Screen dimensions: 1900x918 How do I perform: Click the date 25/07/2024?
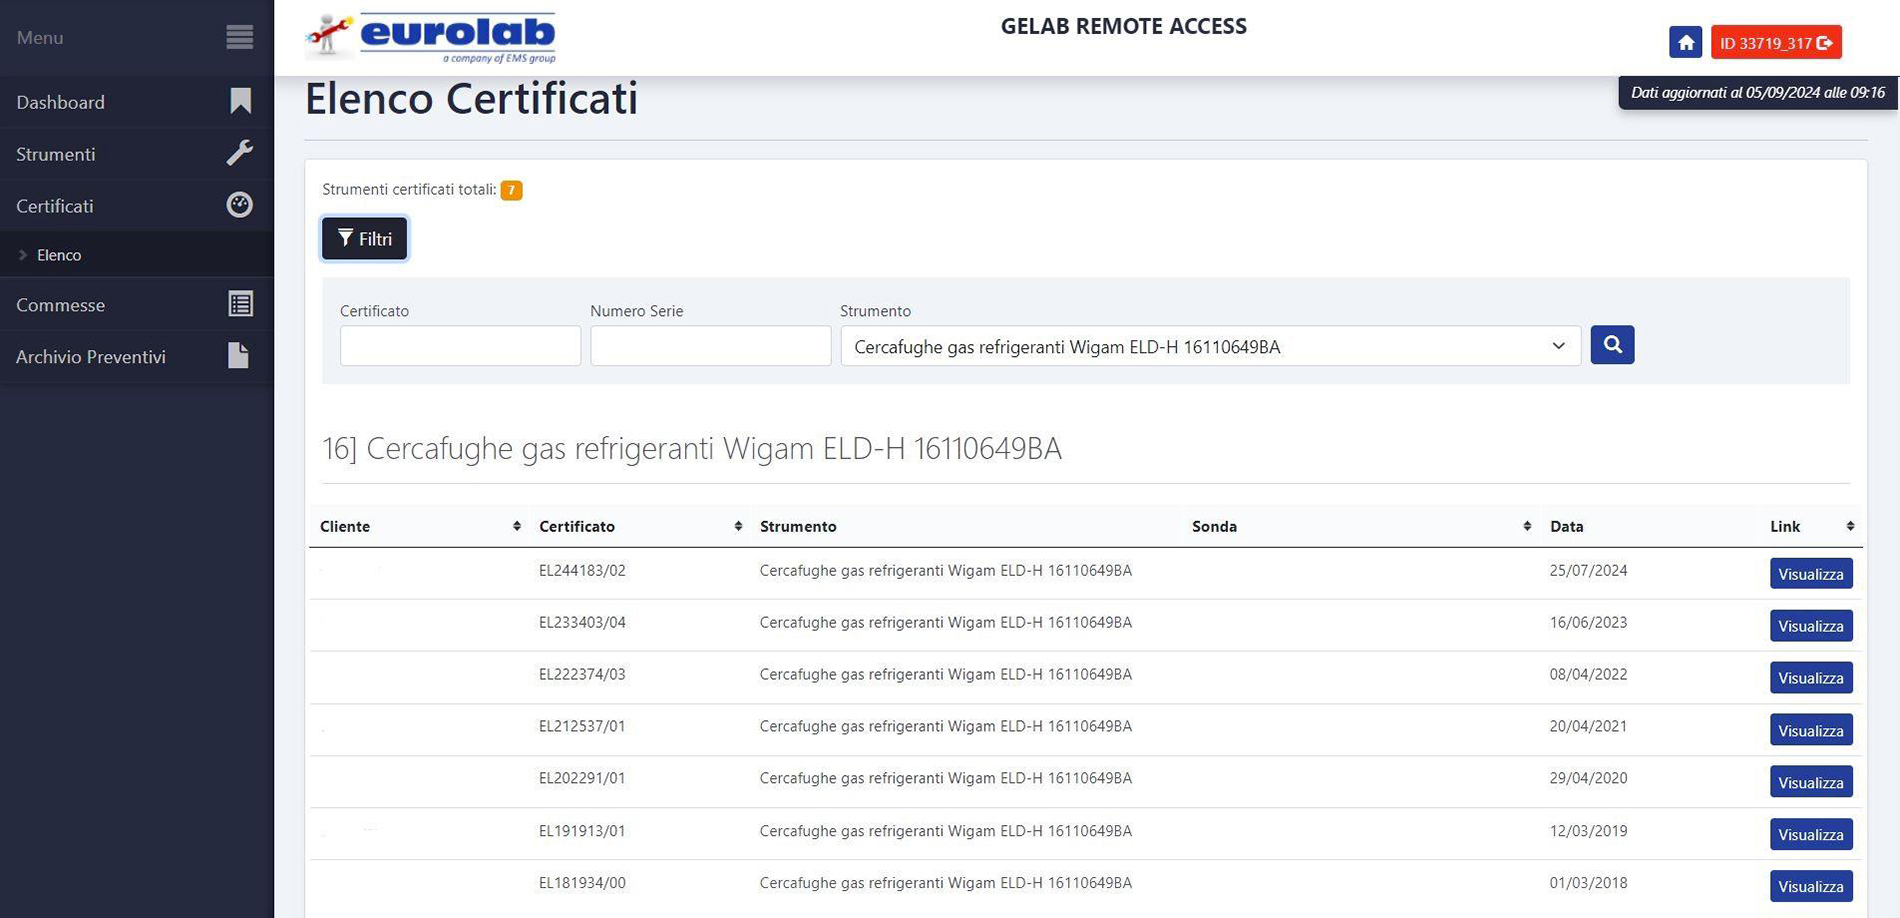1588,571
